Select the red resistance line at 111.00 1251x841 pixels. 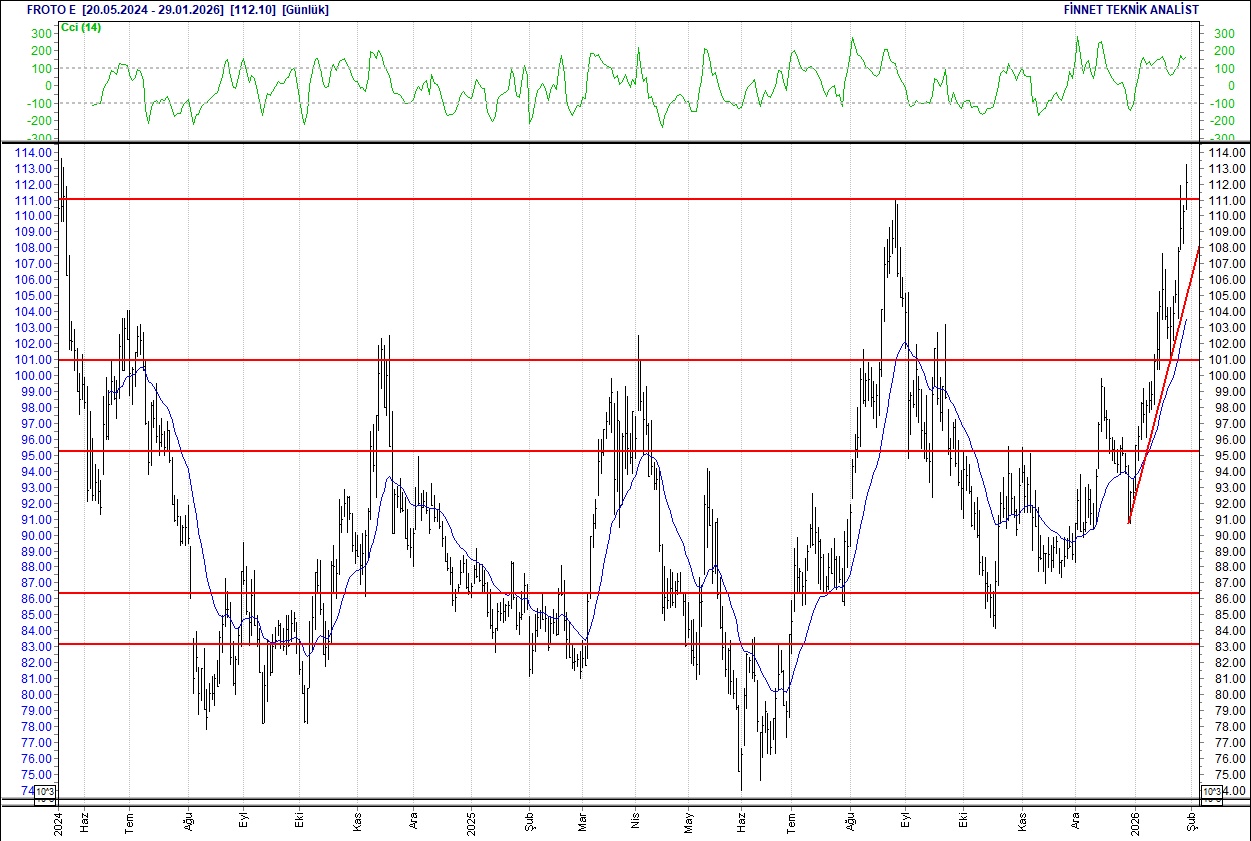point(600,199)
